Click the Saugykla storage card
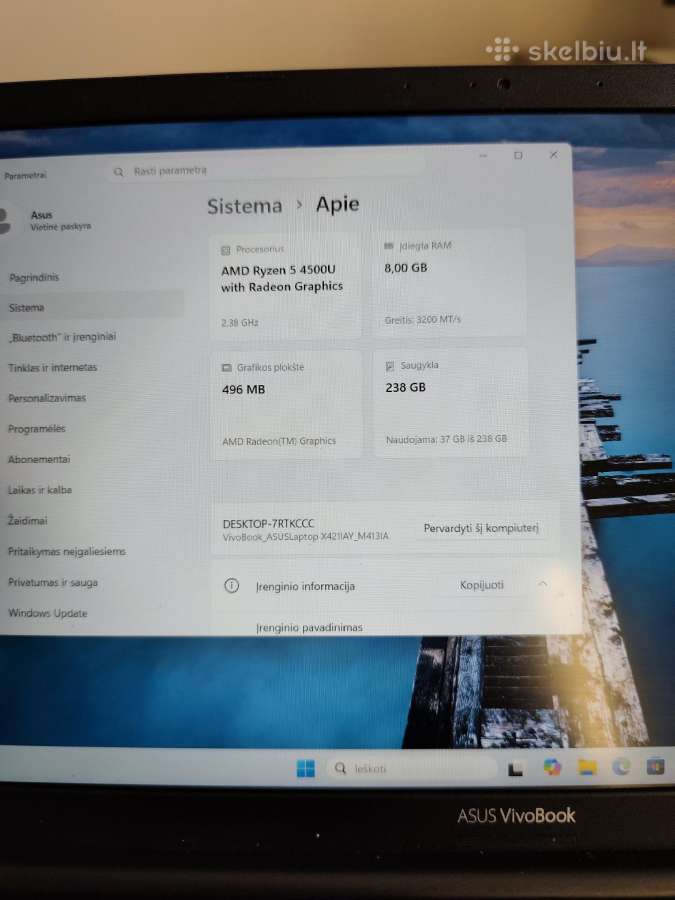The height and width of the screenshot is (900, 675). (451, 402)
